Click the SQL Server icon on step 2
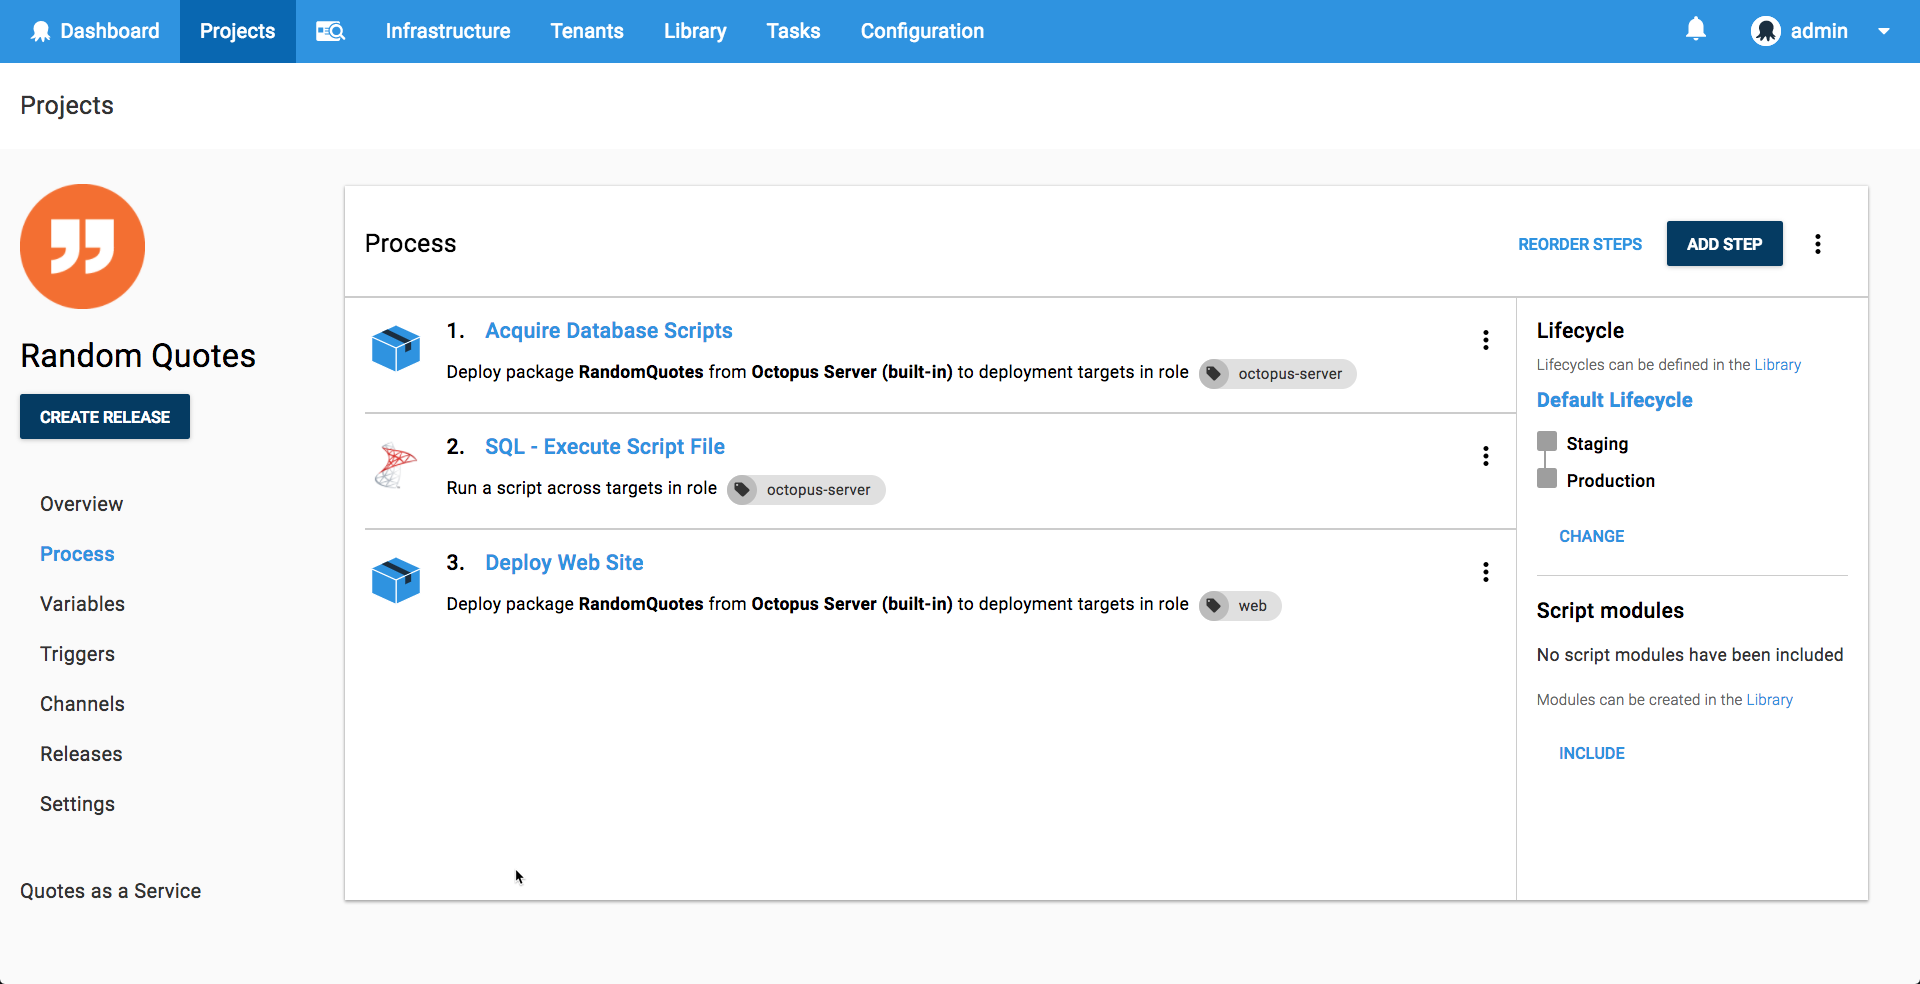The height and width of the screenshot is (984, 1920). (396, 465)
